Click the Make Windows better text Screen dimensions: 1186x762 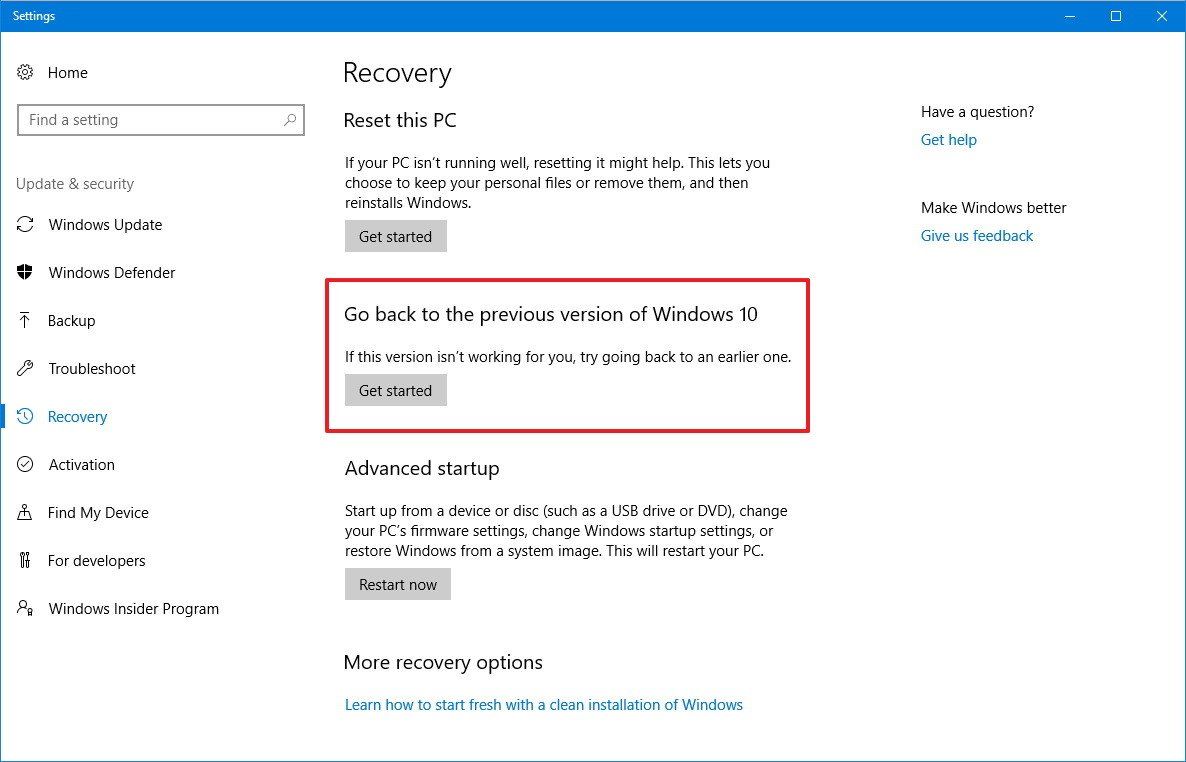coord(993,208)
